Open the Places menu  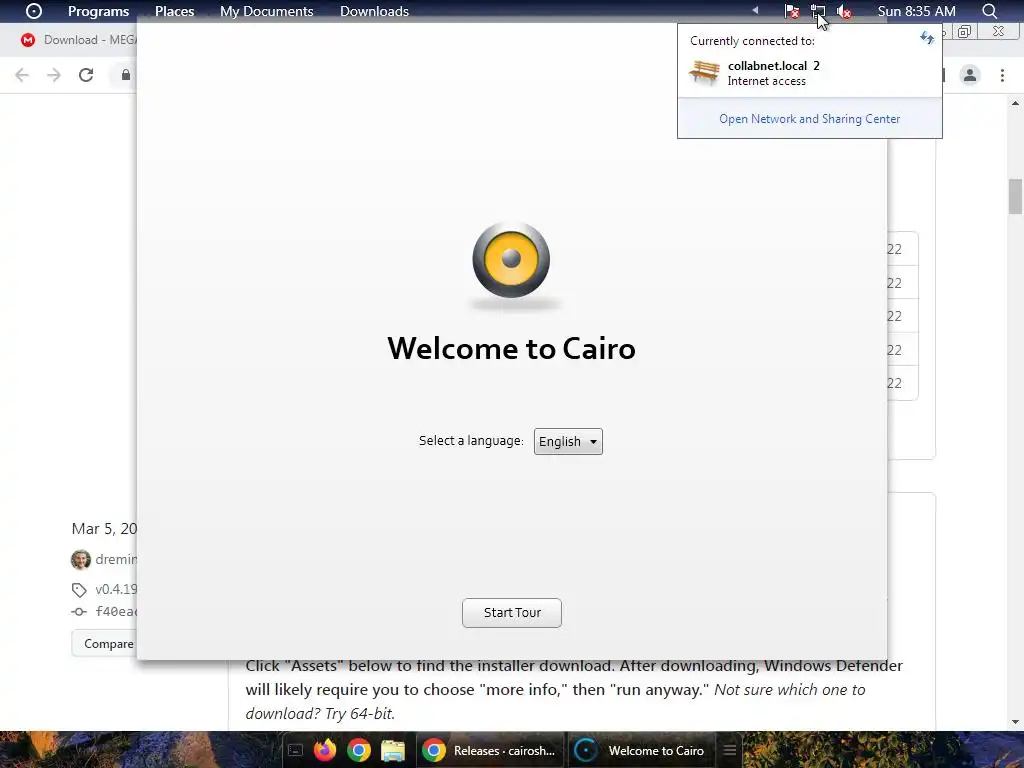pyautogui.click(x=174, y=11)
